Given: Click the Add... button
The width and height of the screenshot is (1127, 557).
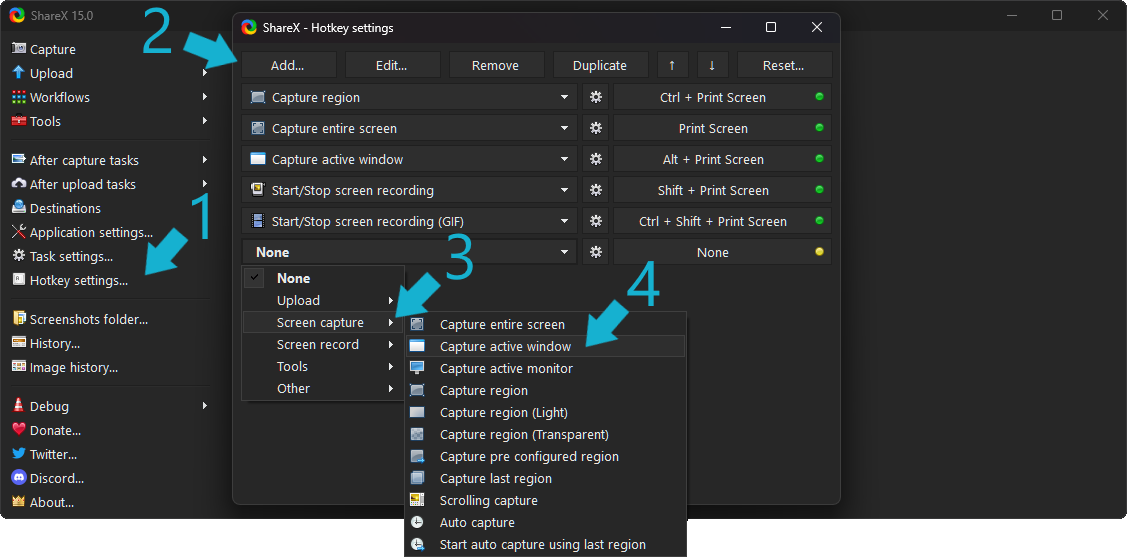Looking at the screenshot, I should (288, 65).
